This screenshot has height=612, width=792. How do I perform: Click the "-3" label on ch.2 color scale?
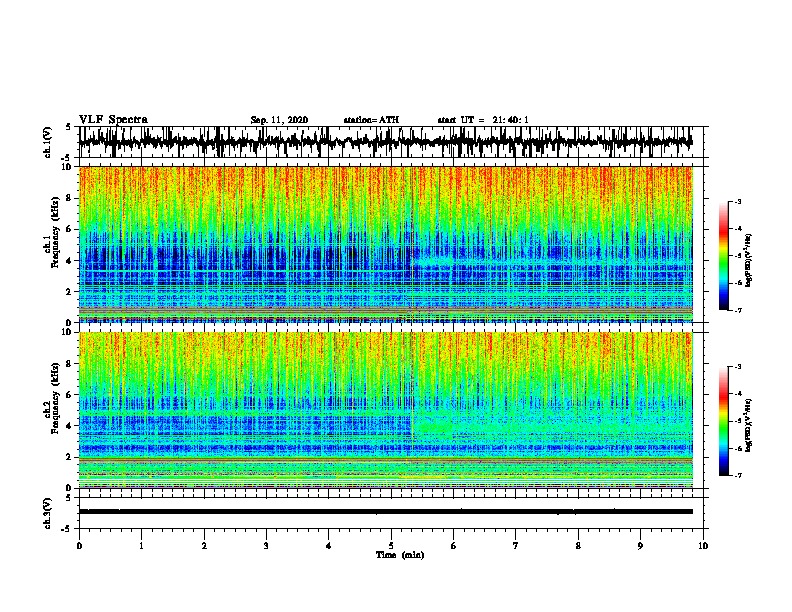click(738, 367)
